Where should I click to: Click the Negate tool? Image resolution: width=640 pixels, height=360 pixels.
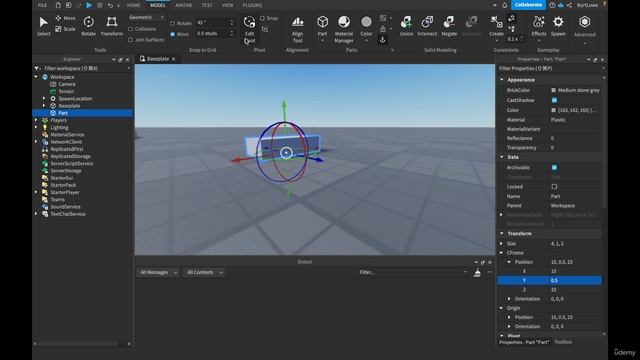pos(449,26)
